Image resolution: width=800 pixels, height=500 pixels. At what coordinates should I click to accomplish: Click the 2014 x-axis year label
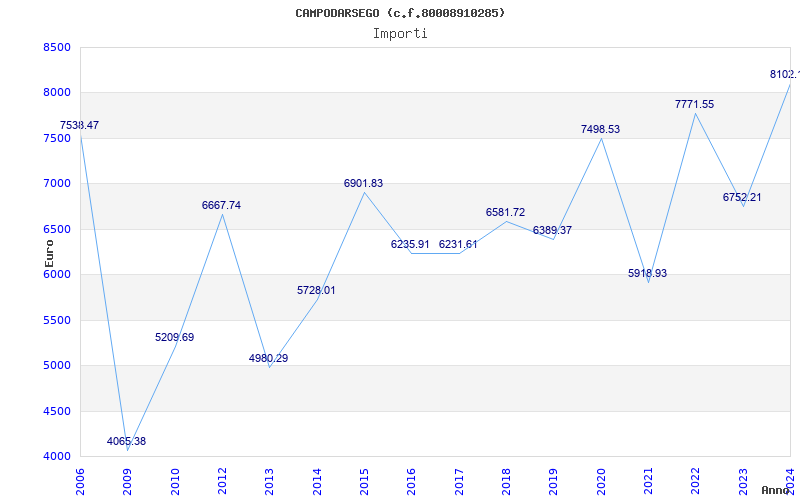tap(317, 482)
